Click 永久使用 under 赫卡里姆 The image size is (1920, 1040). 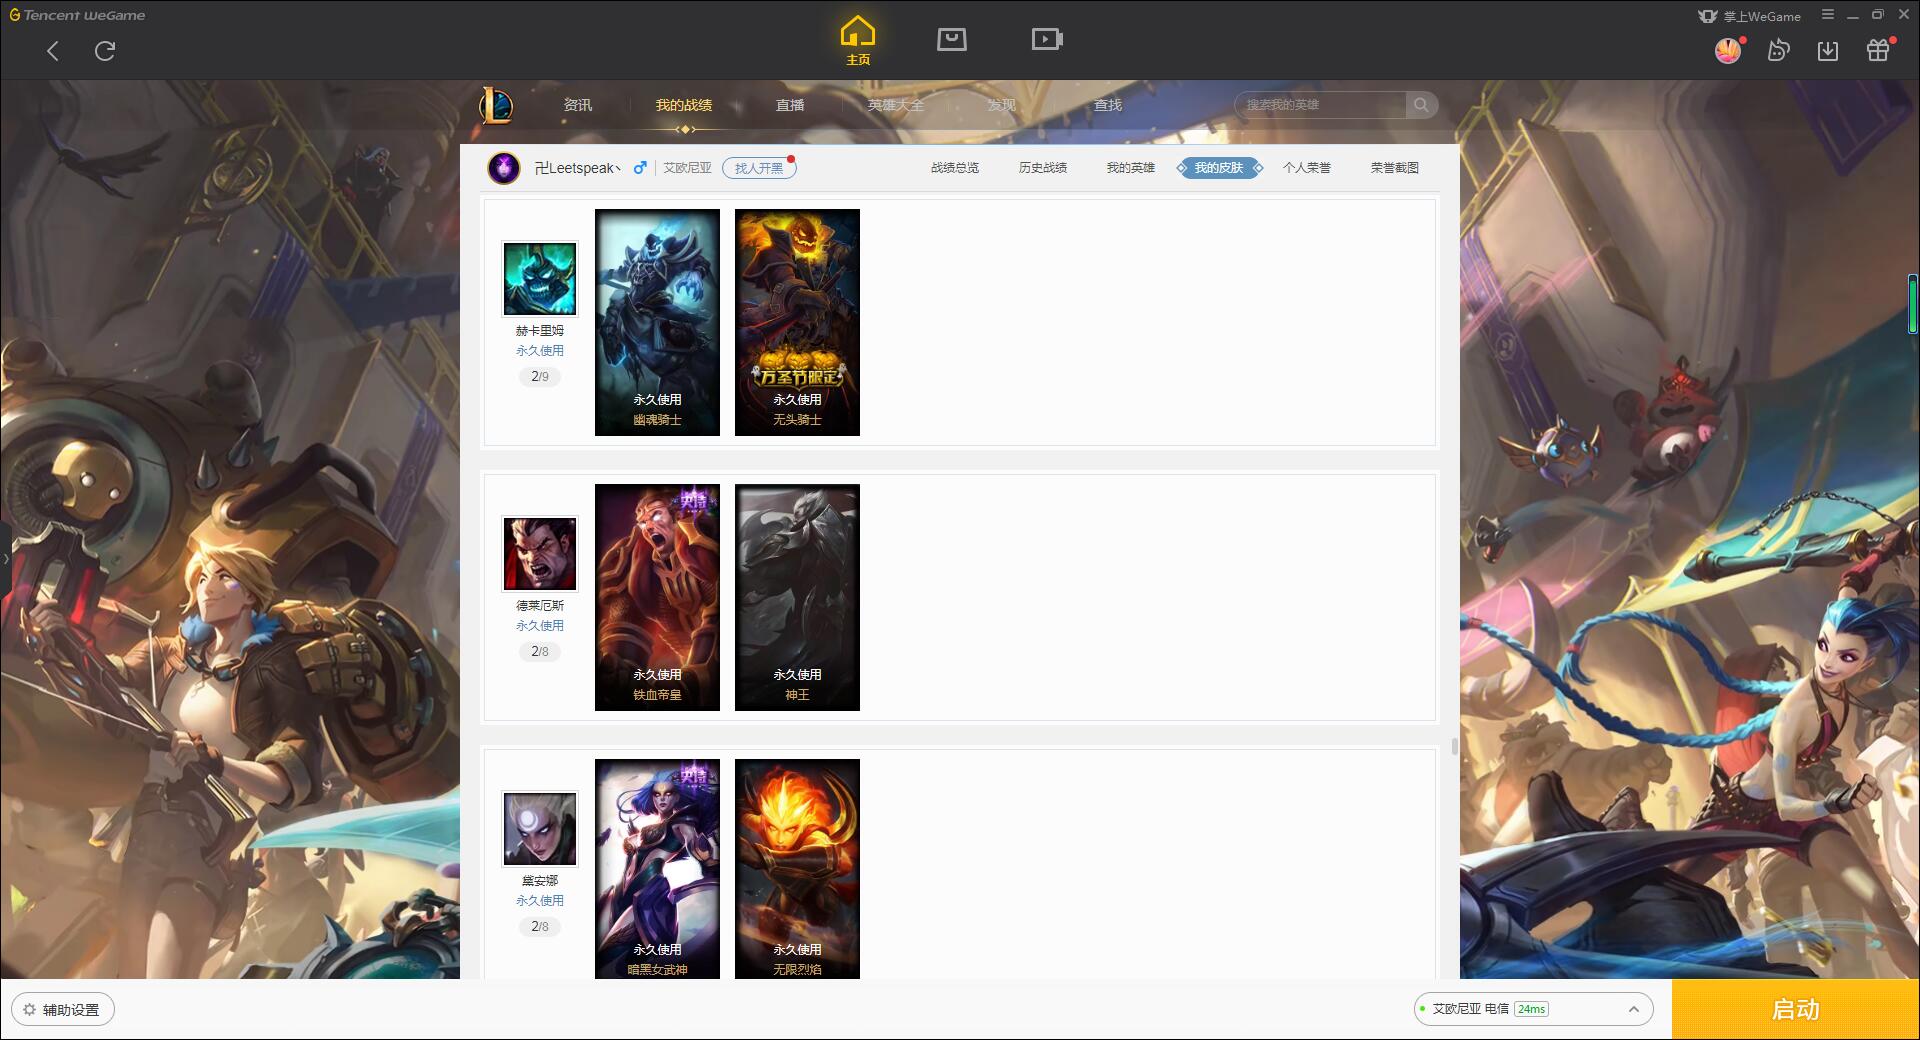tap(540, 351)
